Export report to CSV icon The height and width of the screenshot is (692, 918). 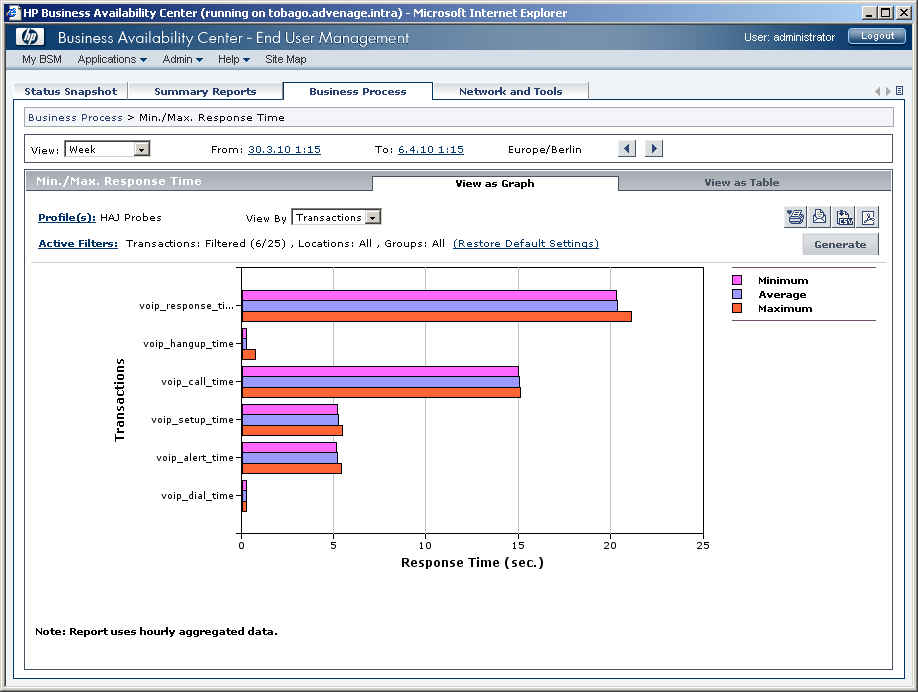coord(844,217)
